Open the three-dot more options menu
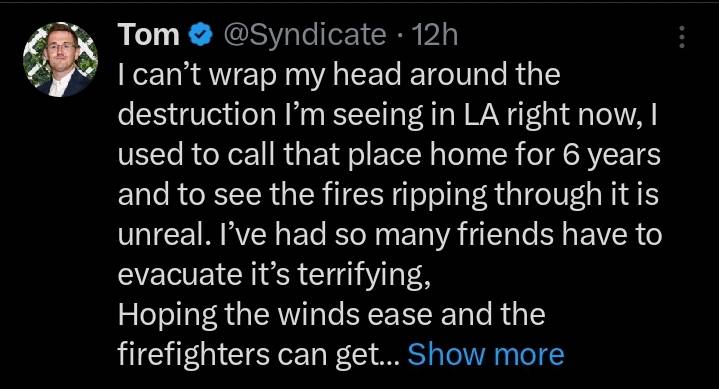This screenshot has height=389, width=719. (x=682, y=37)
